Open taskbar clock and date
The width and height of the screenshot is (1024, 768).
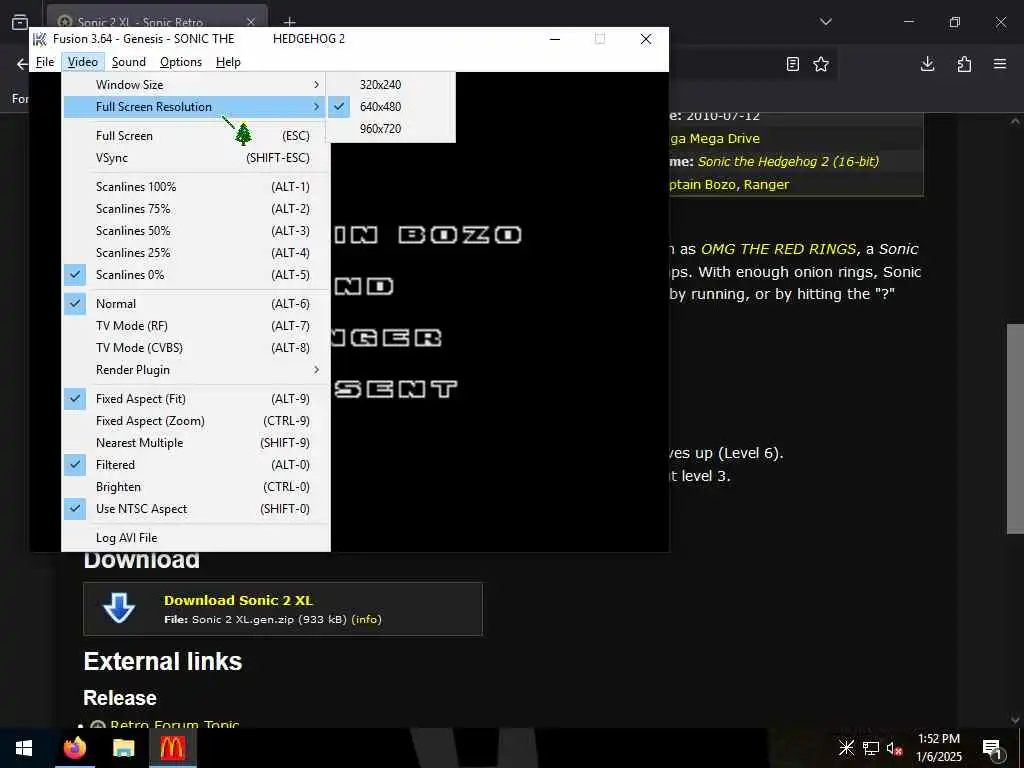point(939,748)
